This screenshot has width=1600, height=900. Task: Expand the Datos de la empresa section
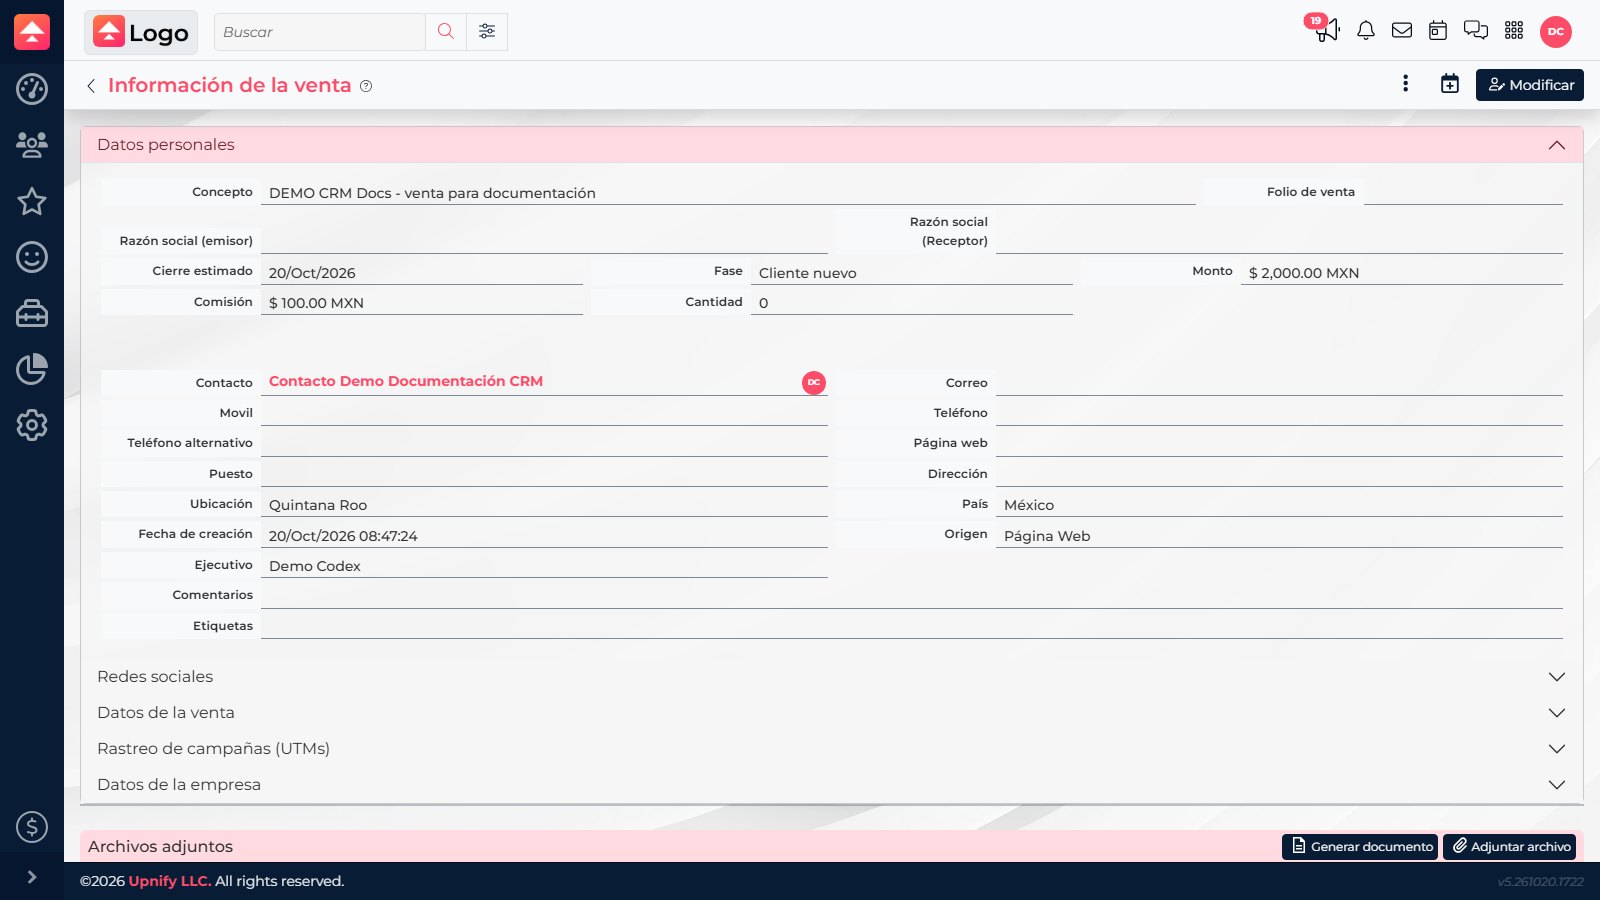pos(832,785)
